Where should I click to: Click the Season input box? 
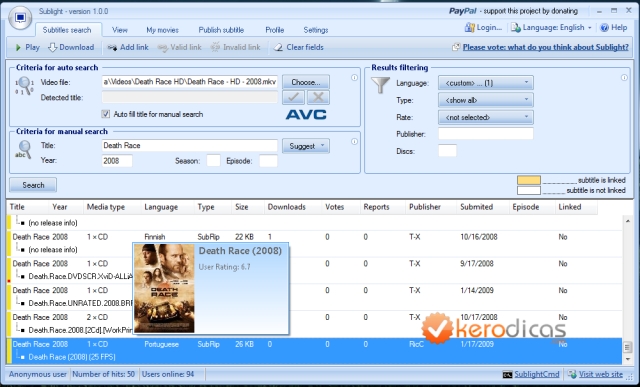[213, 161]
